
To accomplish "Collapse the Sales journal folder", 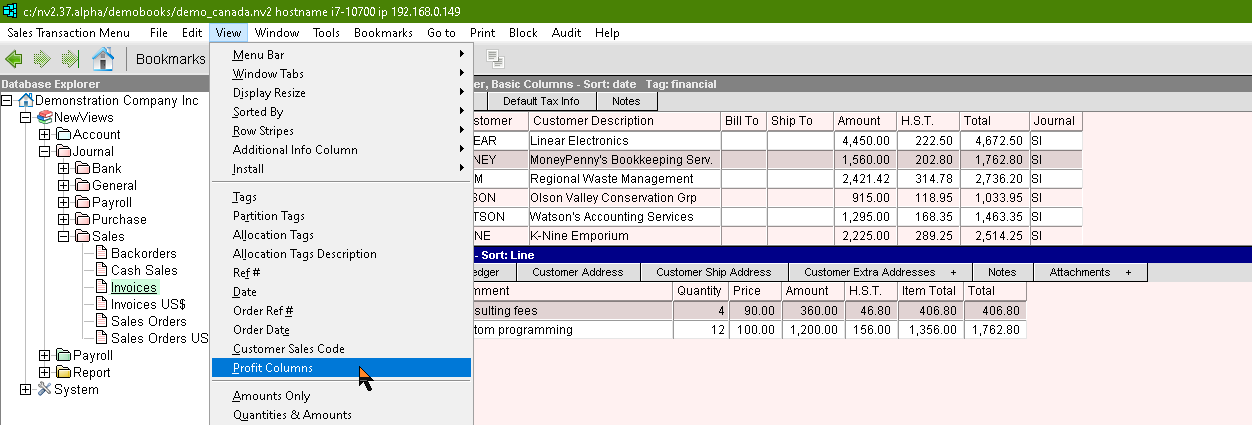I will tap(63, 236).
